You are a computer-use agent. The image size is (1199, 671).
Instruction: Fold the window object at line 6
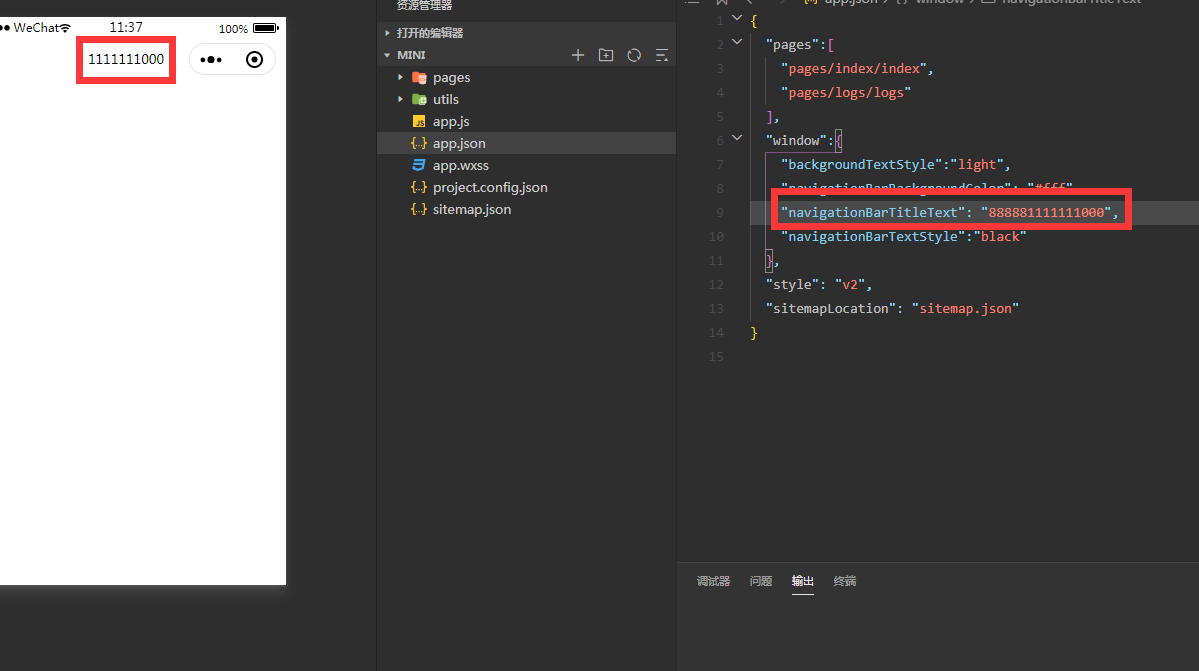tap(736, 138)
